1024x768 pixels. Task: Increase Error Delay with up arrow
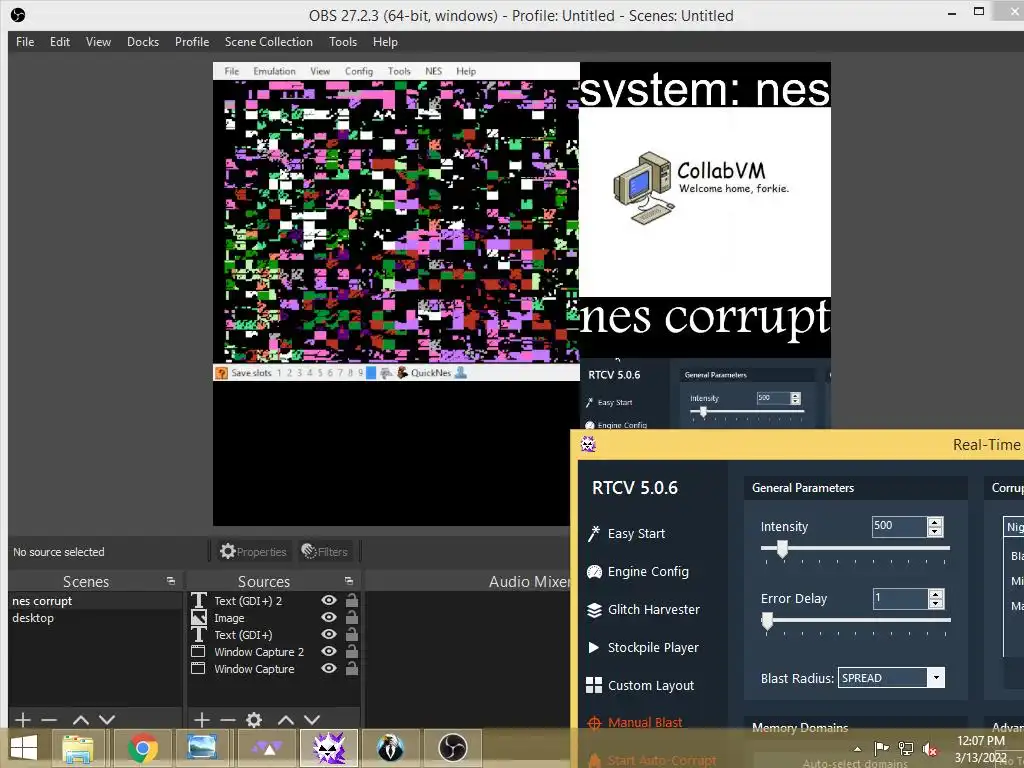click(936, 594)
